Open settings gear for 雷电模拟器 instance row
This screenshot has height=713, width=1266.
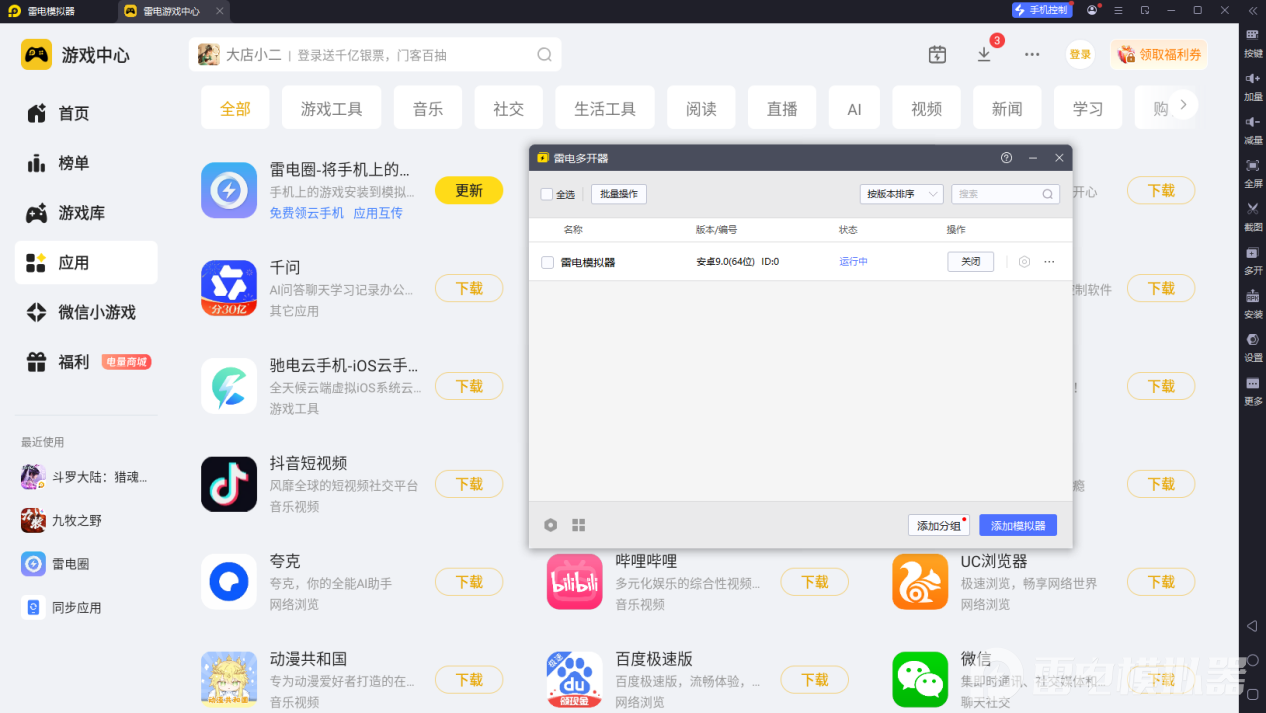point(1024,262)
